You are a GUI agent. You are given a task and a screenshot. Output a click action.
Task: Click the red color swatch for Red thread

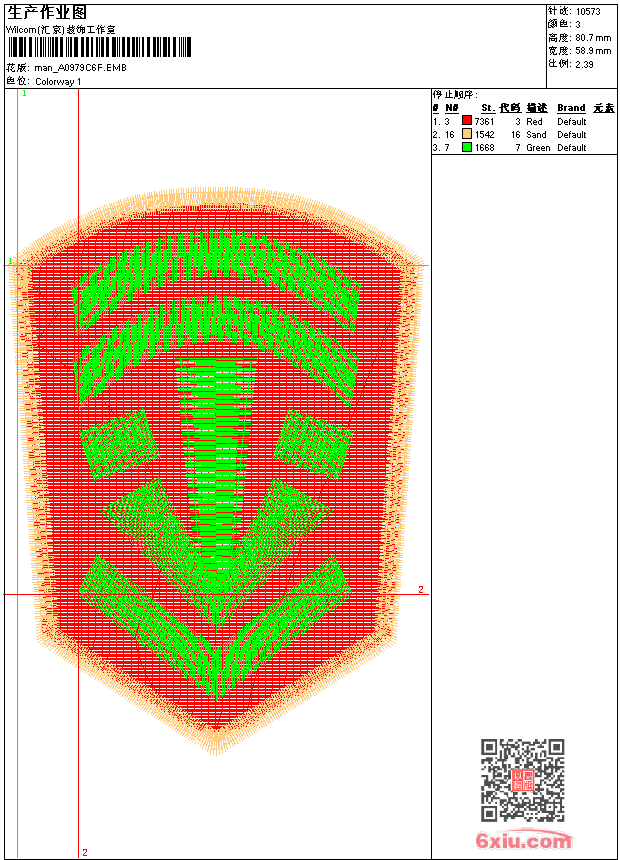pyautogui.click(x=466, y=121)
